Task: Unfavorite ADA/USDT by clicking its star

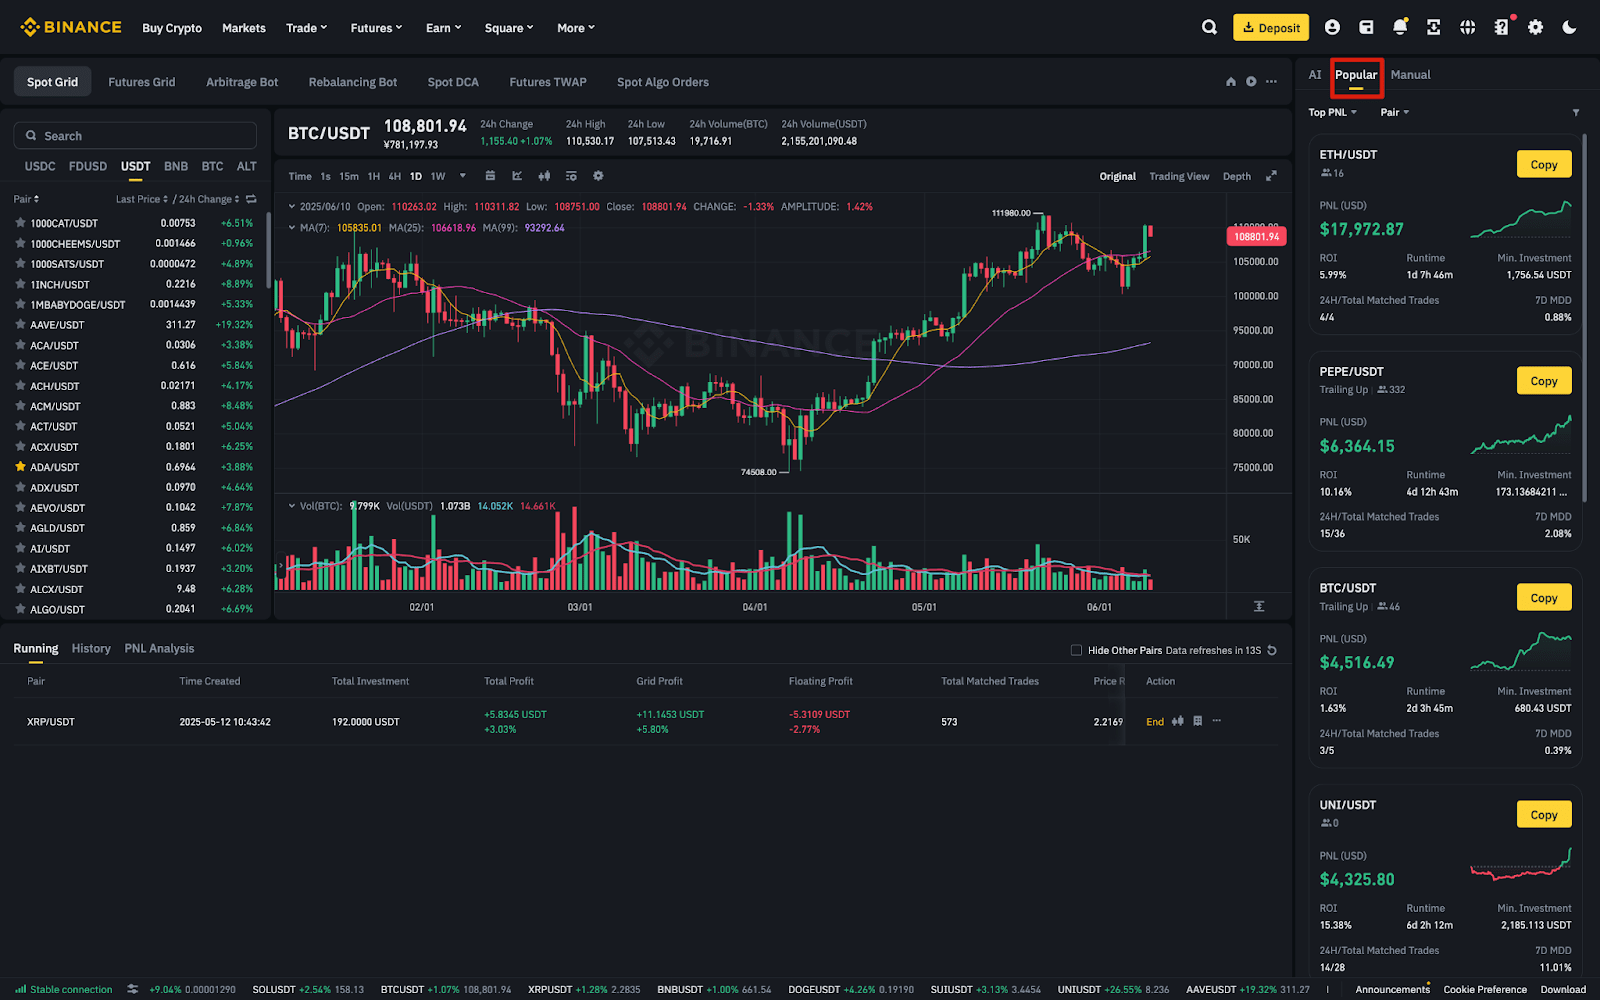Action: (20, 467)
